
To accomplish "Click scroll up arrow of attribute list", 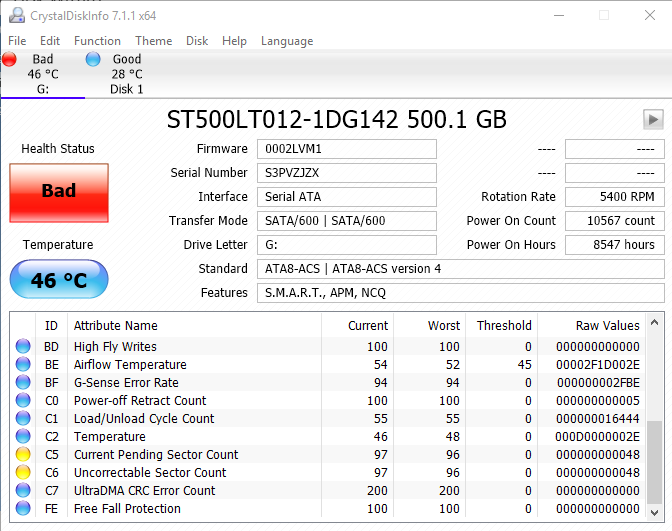I will tap(654, 322).
